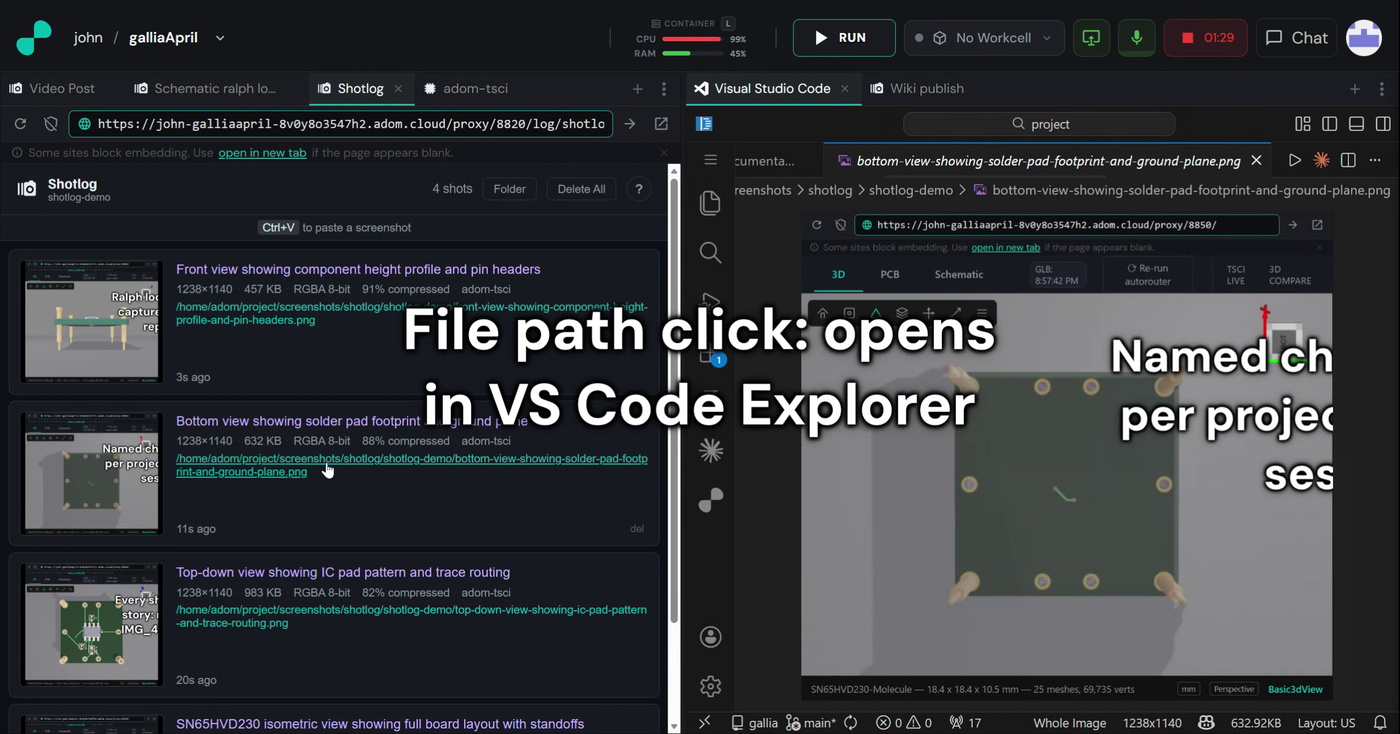Switch to the Schematic ralph tab

coord(205,88)
